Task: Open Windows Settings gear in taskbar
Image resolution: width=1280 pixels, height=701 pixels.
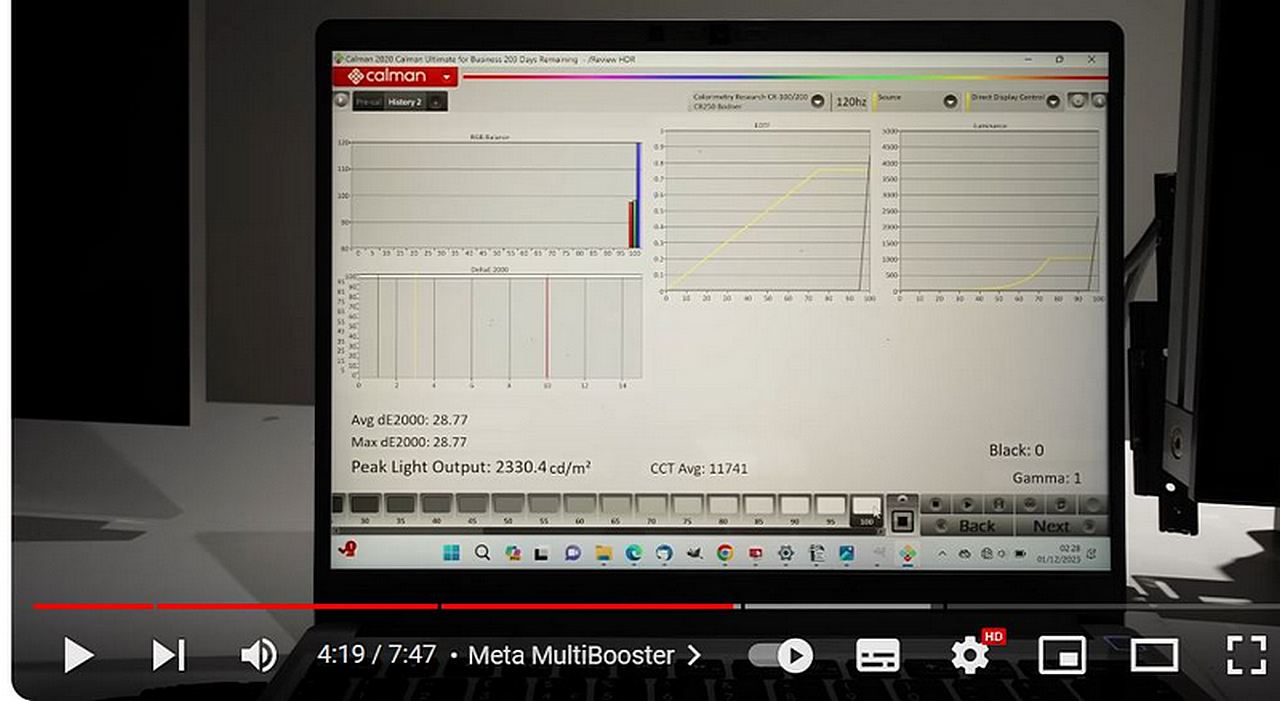Action: coord(786,553)
